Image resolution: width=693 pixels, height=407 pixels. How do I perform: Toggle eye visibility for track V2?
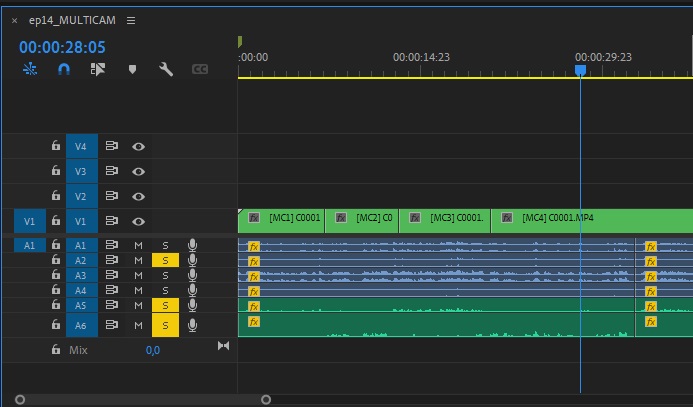(x=139, y=196)
